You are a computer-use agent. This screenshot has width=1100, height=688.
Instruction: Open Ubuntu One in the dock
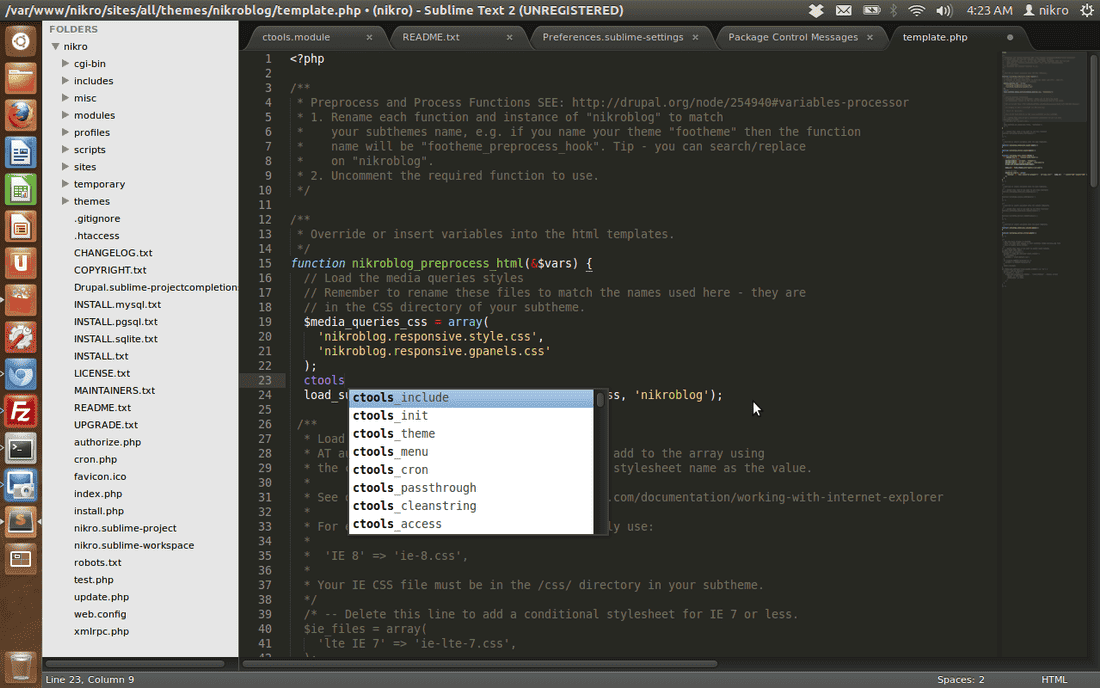tap(20, 264)
